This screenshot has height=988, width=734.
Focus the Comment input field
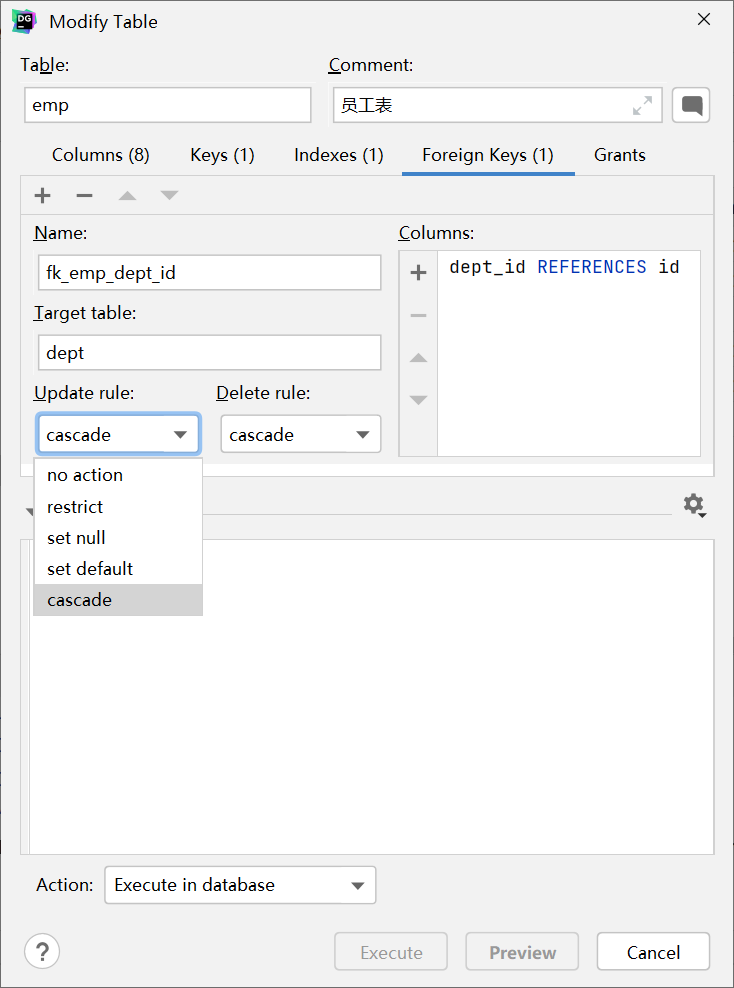pyautogui.click(x=498, y=105)
